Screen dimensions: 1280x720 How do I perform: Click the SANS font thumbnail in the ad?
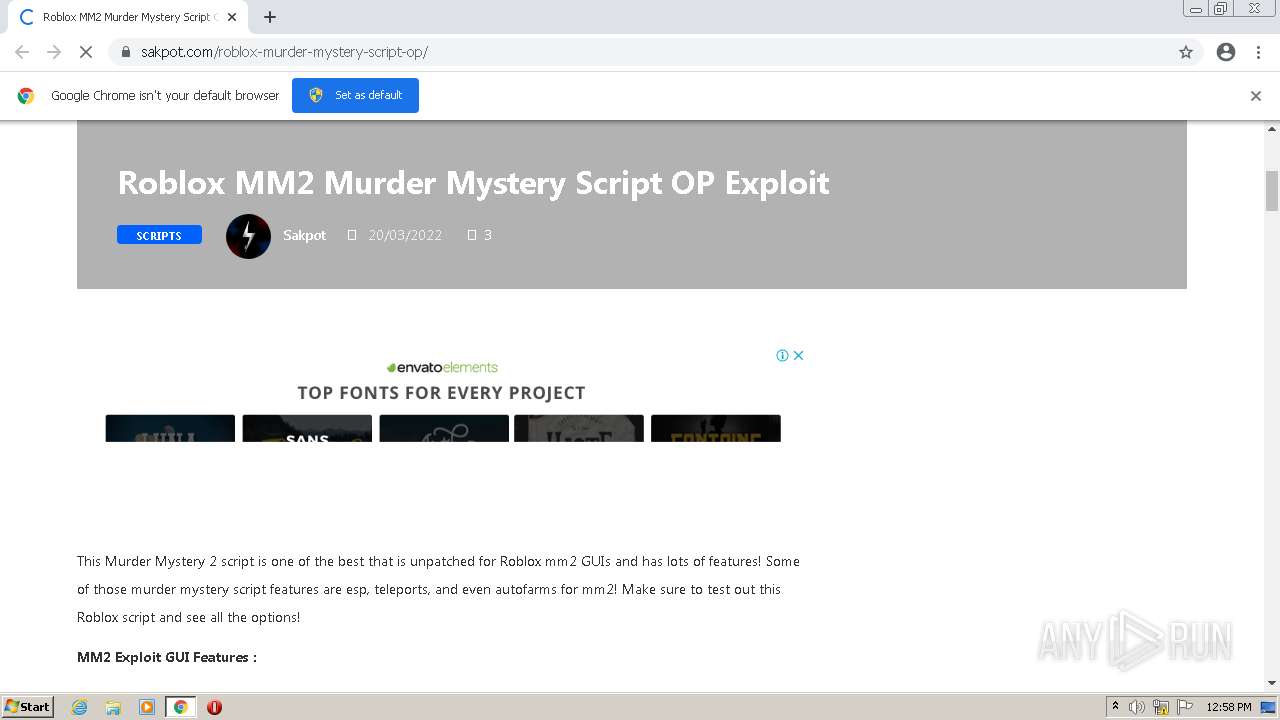coord(307,428)
